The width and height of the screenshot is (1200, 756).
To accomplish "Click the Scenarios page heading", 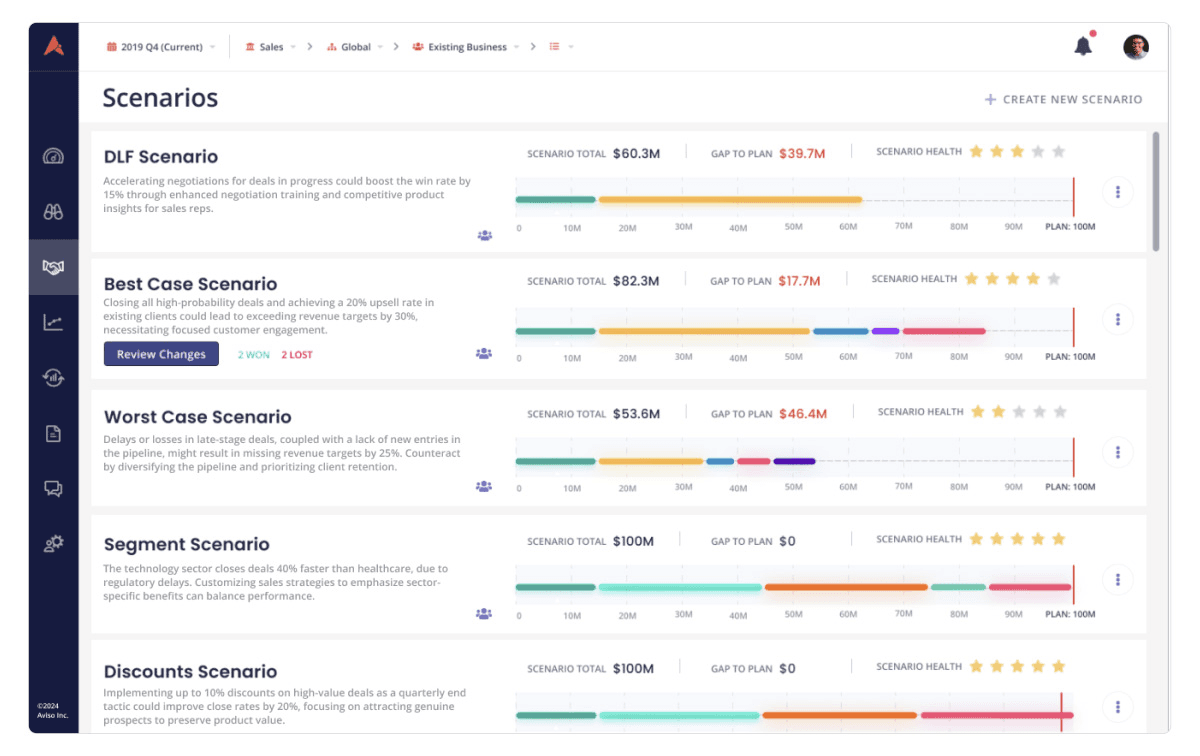I will (160, 98).
